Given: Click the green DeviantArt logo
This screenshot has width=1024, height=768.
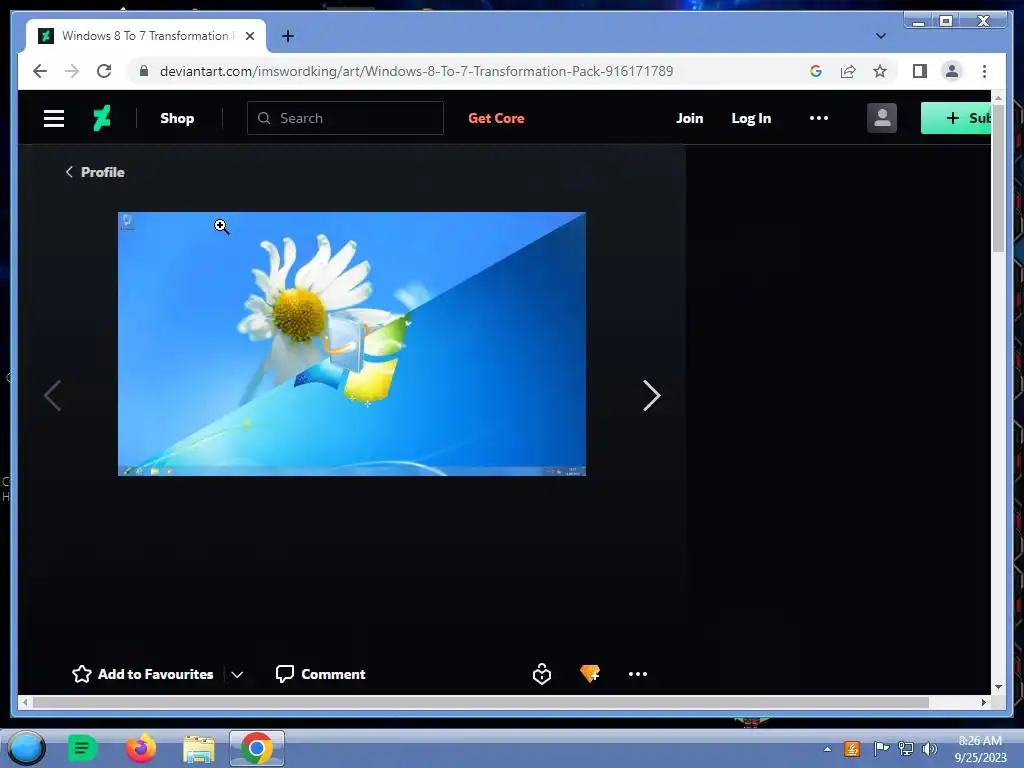Looking at the screenshot, I should (x=102, y=118).
